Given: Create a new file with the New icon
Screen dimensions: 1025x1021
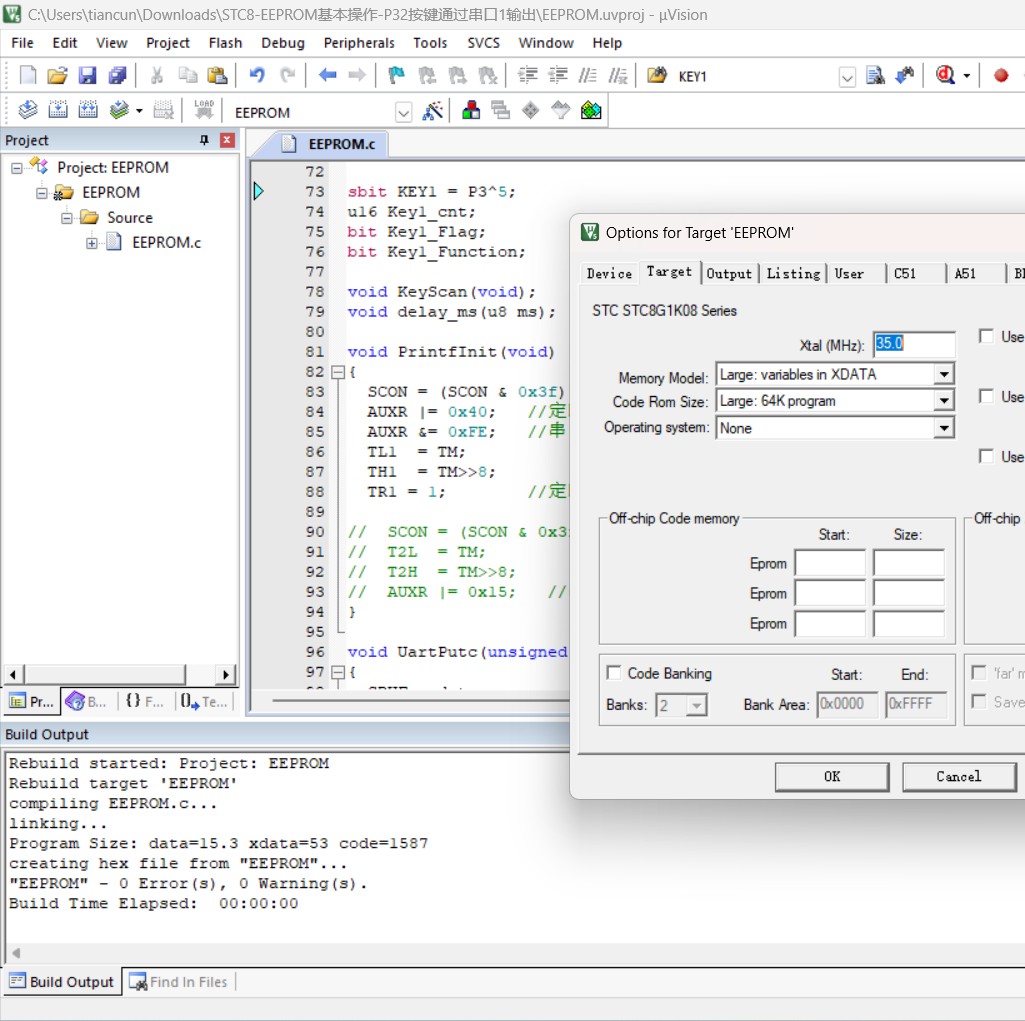Looking at the screenshot, I should point(27,75).
